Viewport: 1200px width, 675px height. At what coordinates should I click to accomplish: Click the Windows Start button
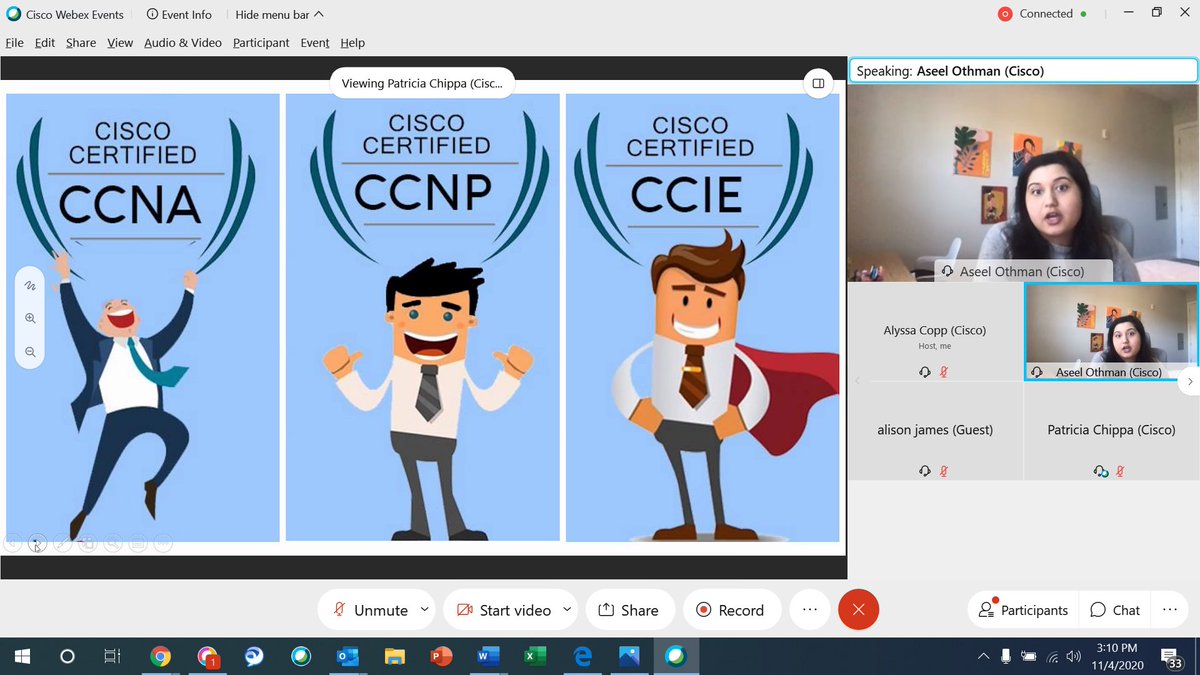coord(21,657)
